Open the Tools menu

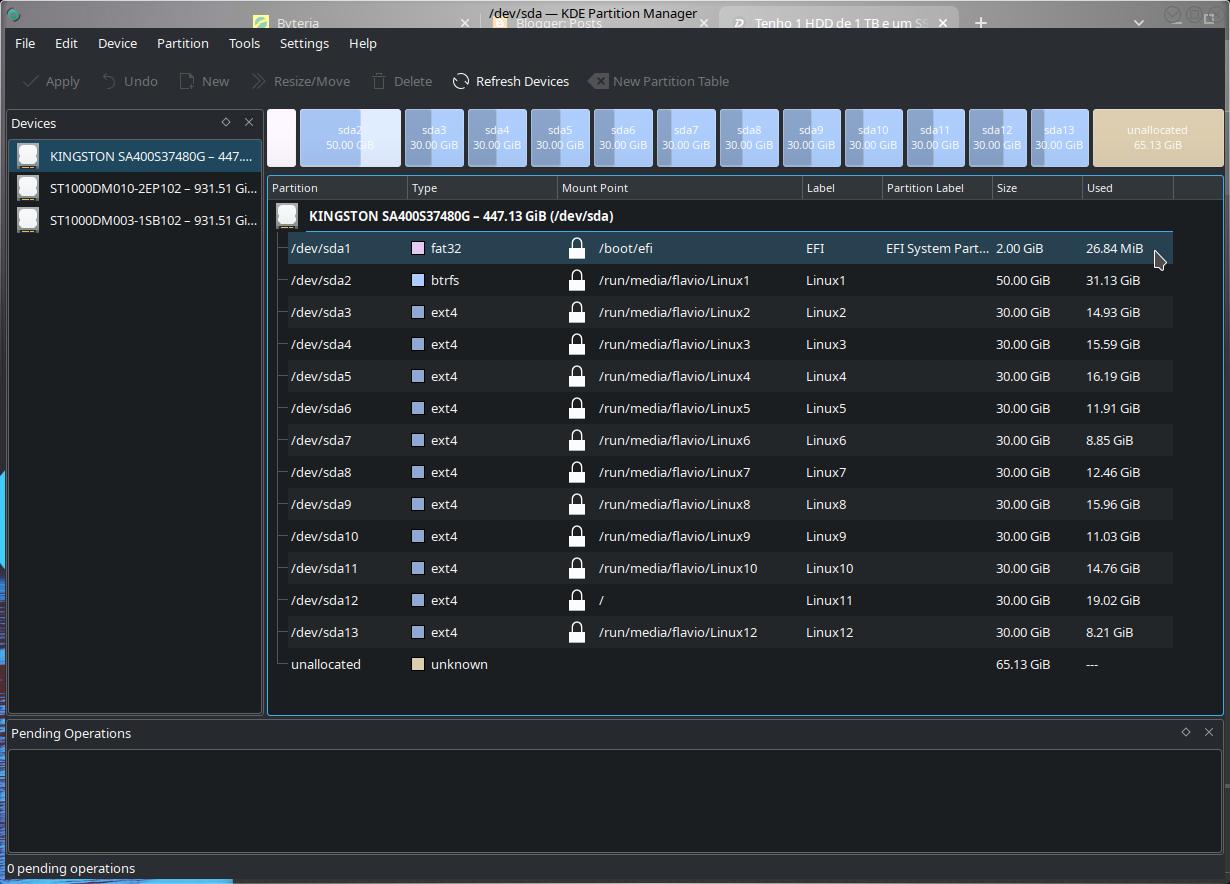(x=244, y=43)
